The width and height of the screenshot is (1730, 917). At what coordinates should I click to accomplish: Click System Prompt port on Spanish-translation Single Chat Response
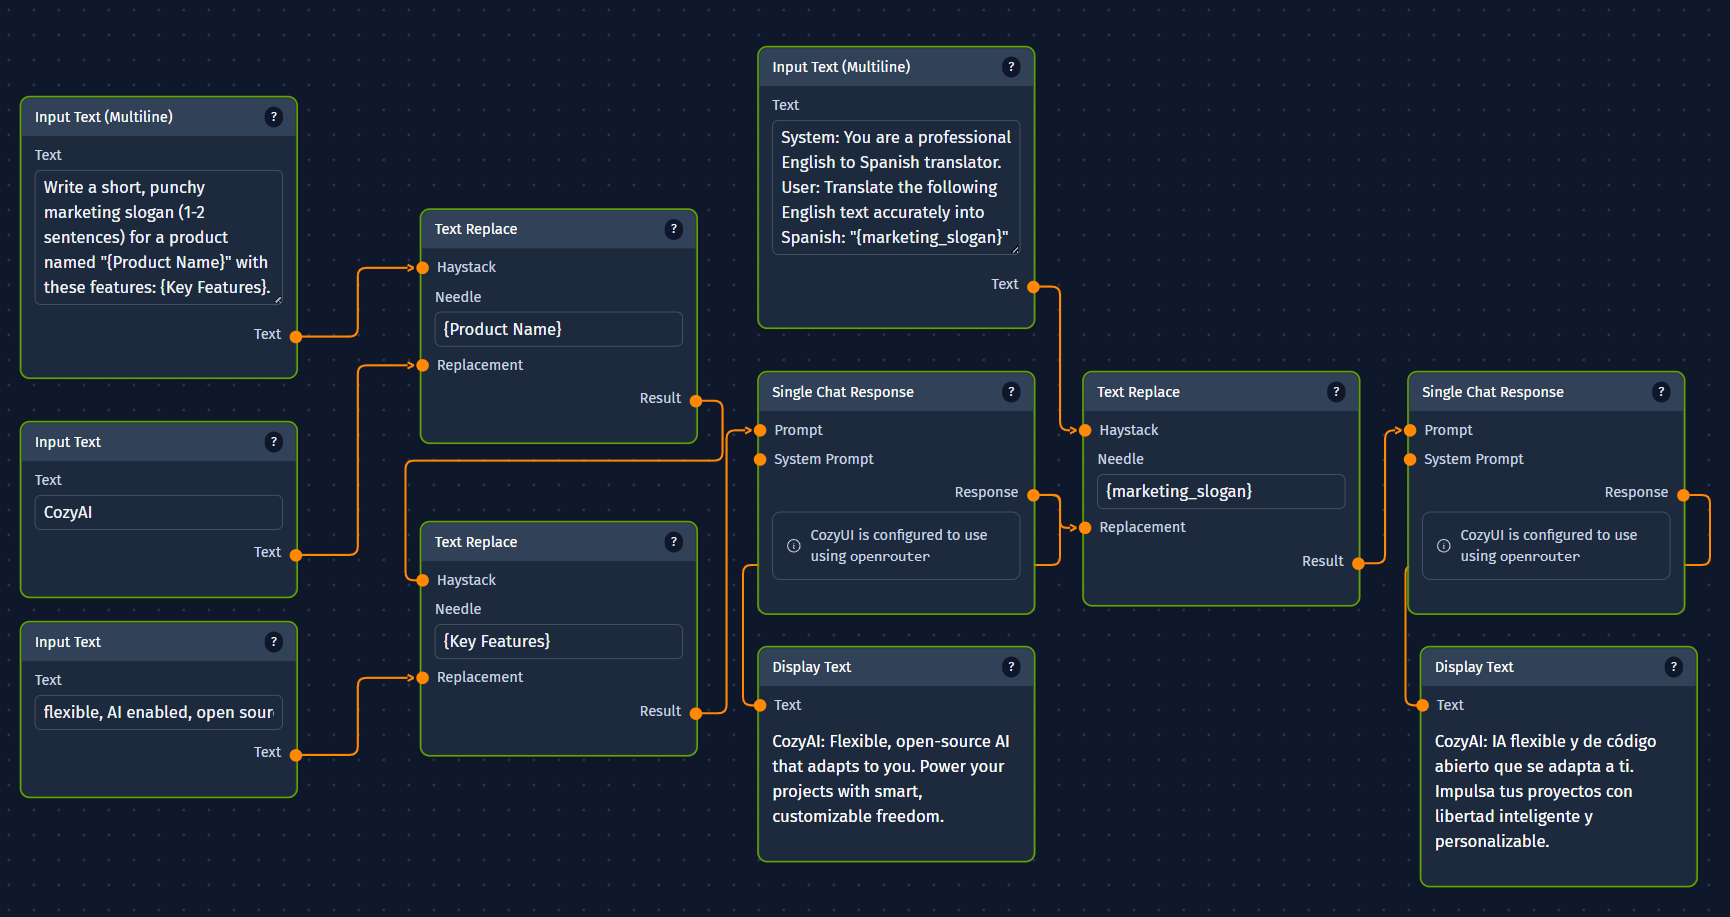1410,460
